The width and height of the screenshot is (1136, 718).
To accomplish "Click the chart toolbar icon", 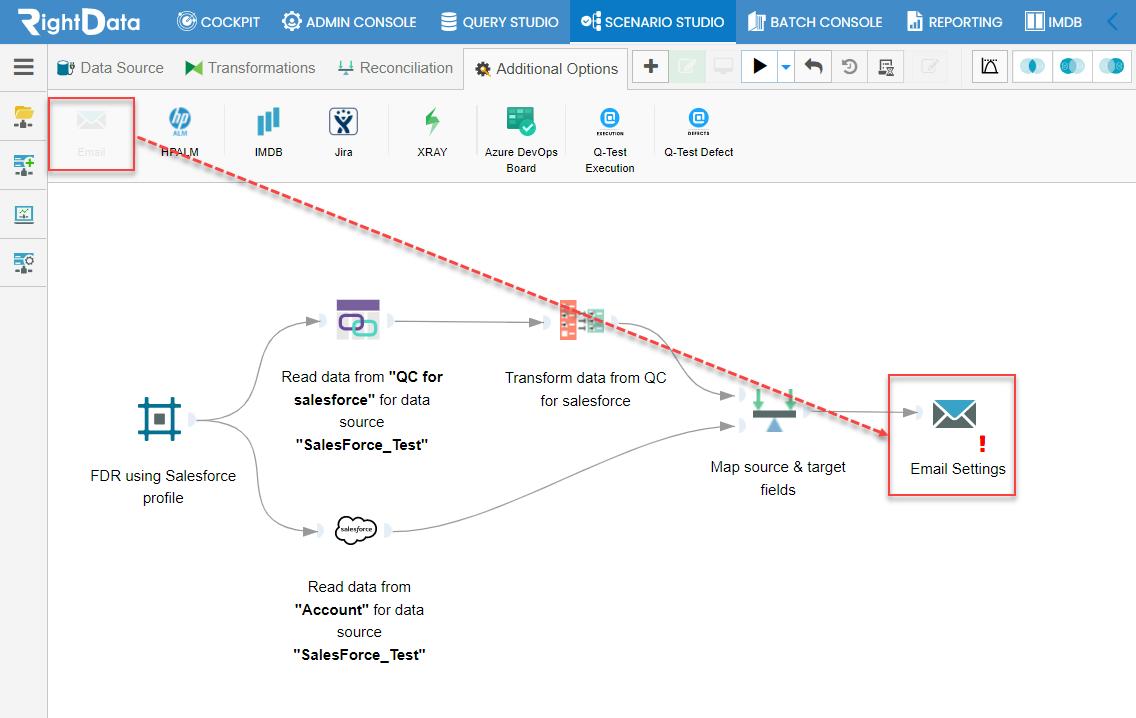I will [990, 67].
